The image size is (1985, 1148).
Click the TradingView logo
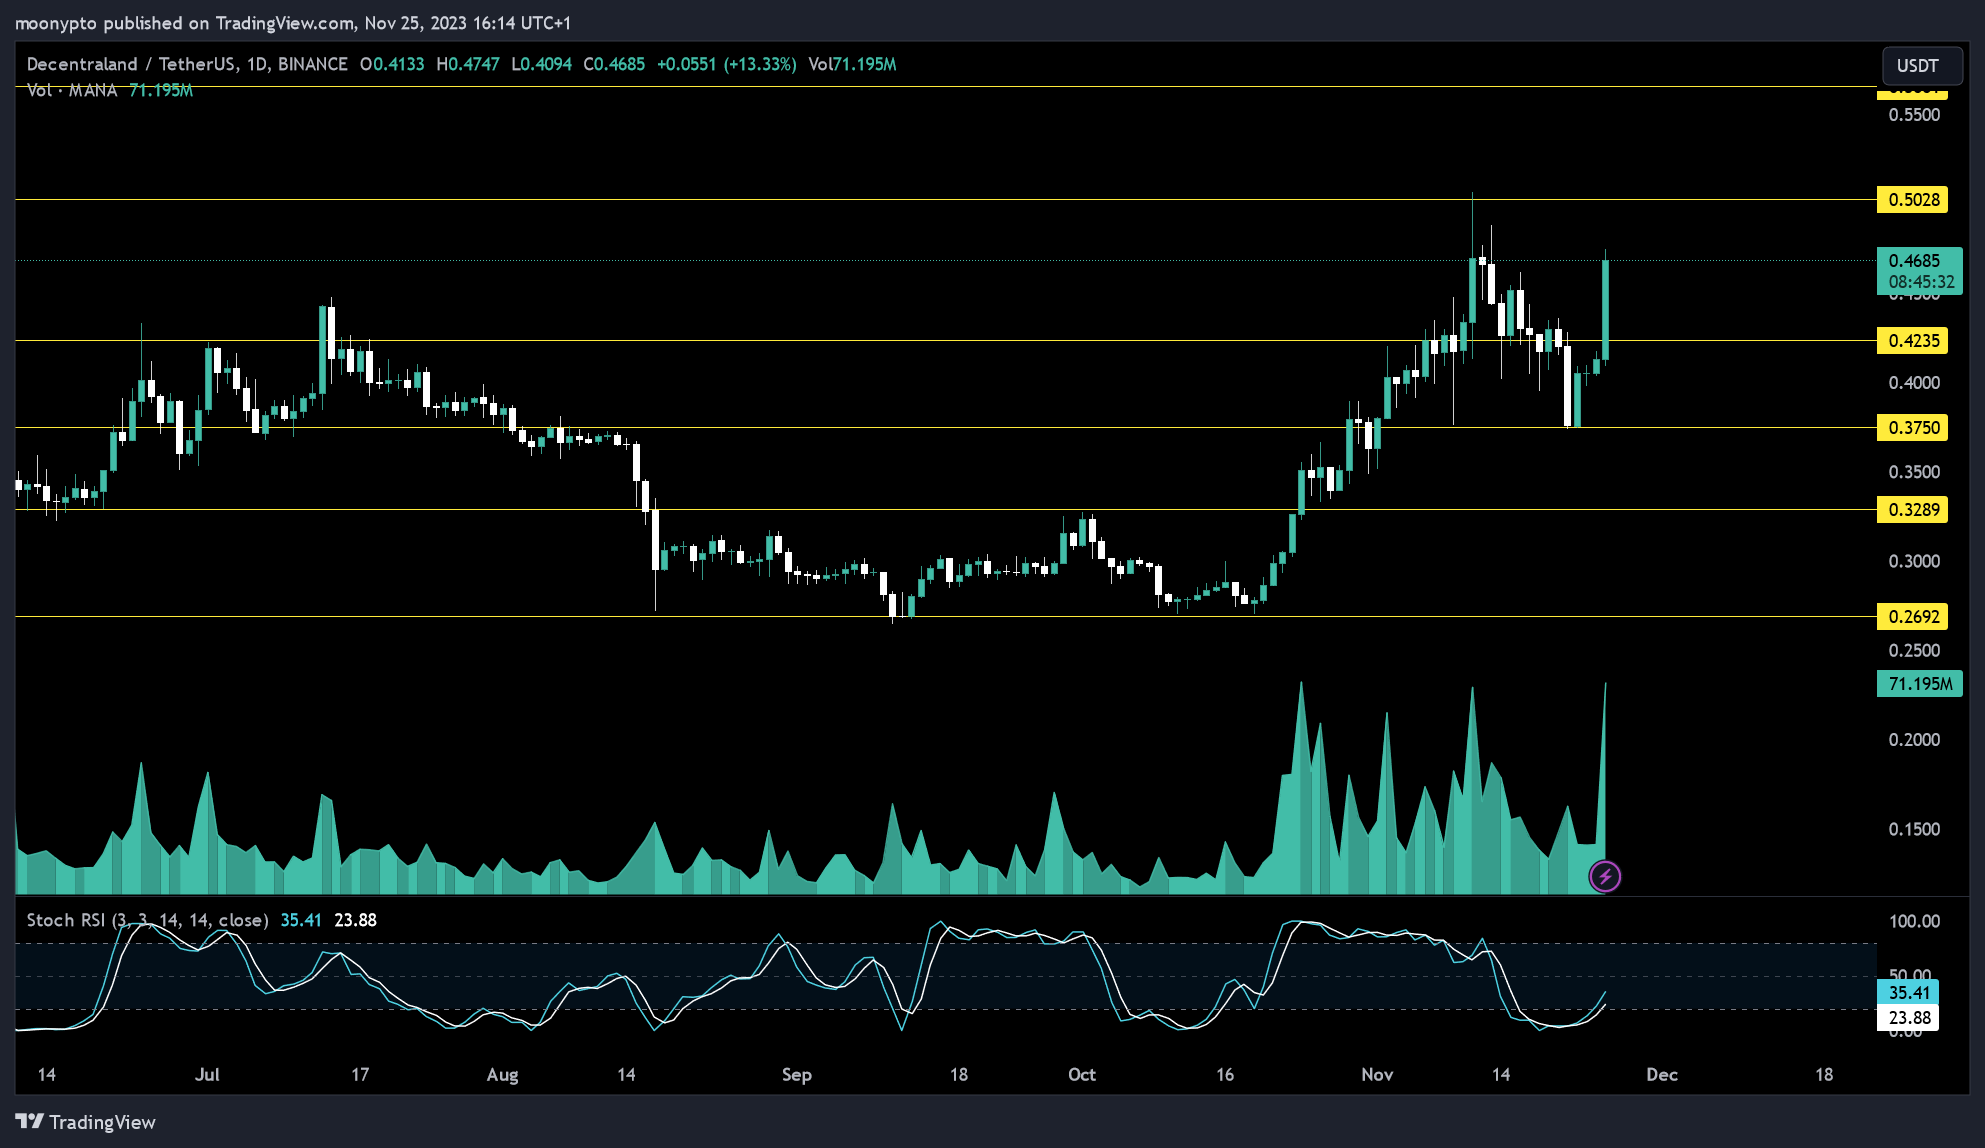[x=86, y=1122]
